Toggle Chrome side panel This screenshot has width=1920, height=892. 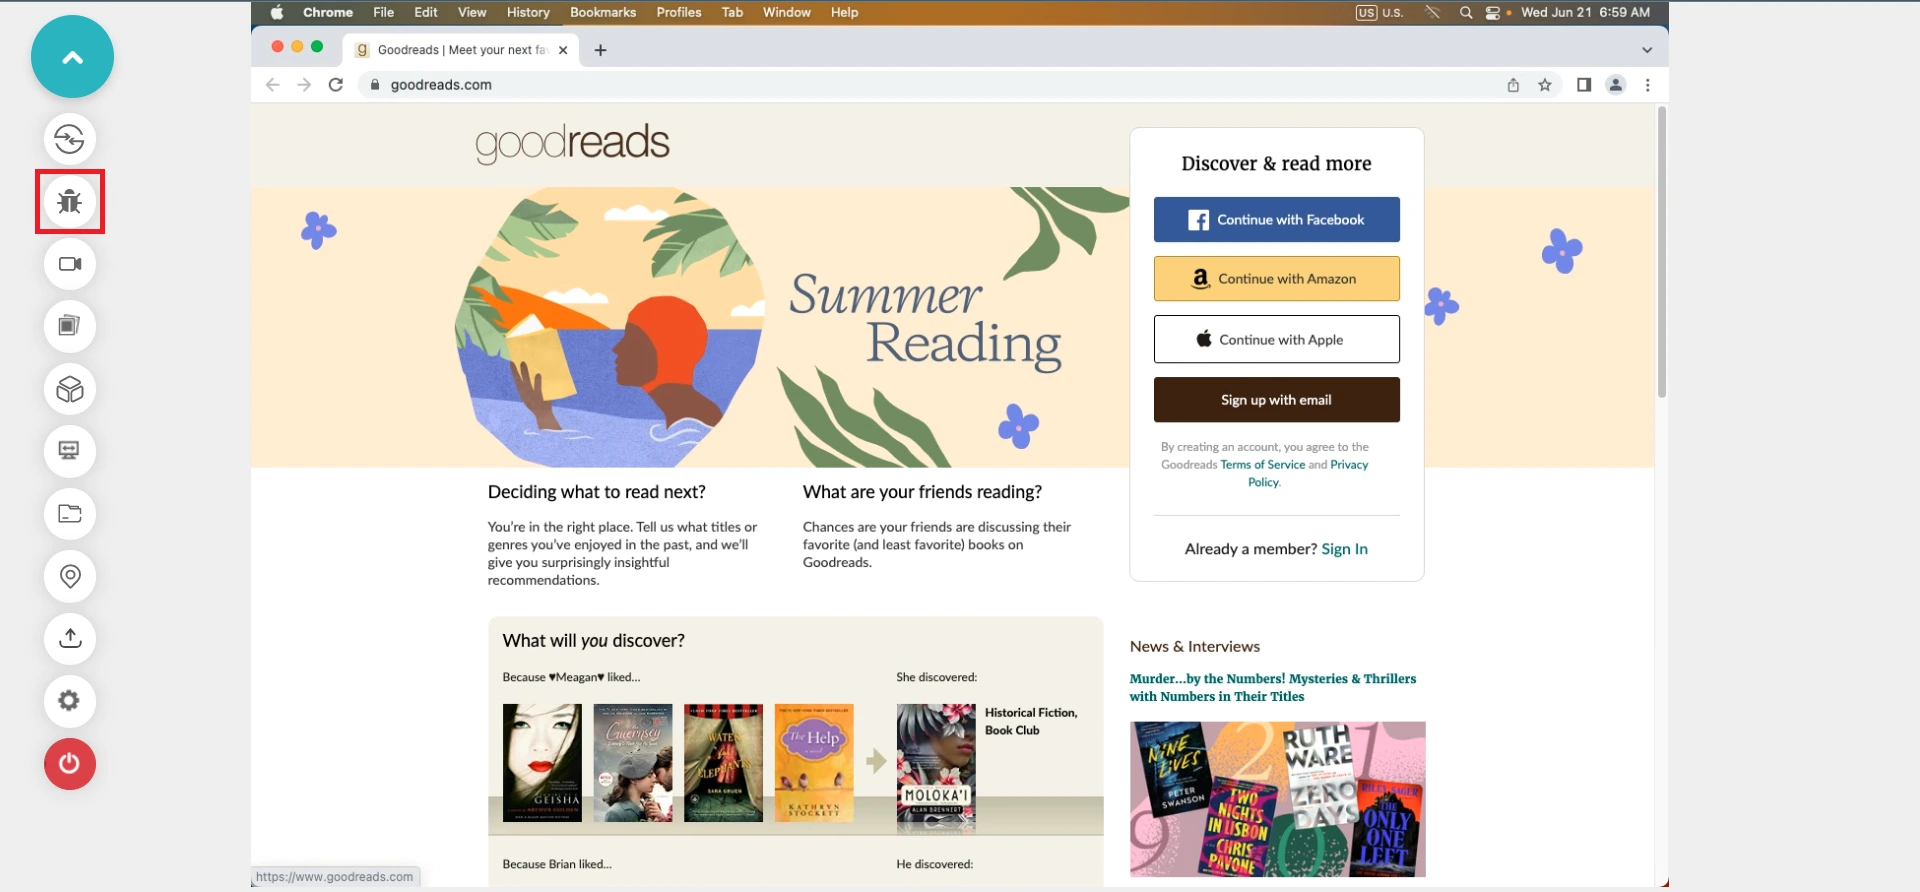click(1584, 85)
